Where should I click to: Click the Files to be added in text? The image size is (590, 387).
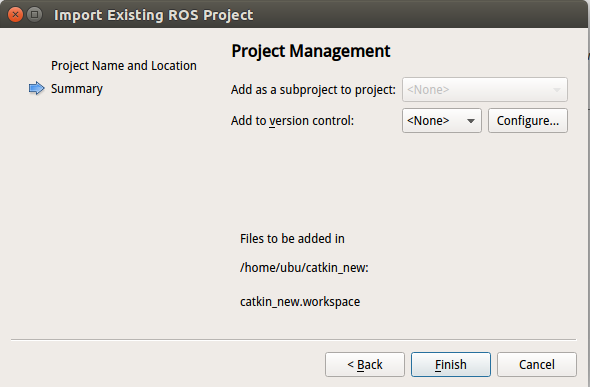(x=292, y=238)
